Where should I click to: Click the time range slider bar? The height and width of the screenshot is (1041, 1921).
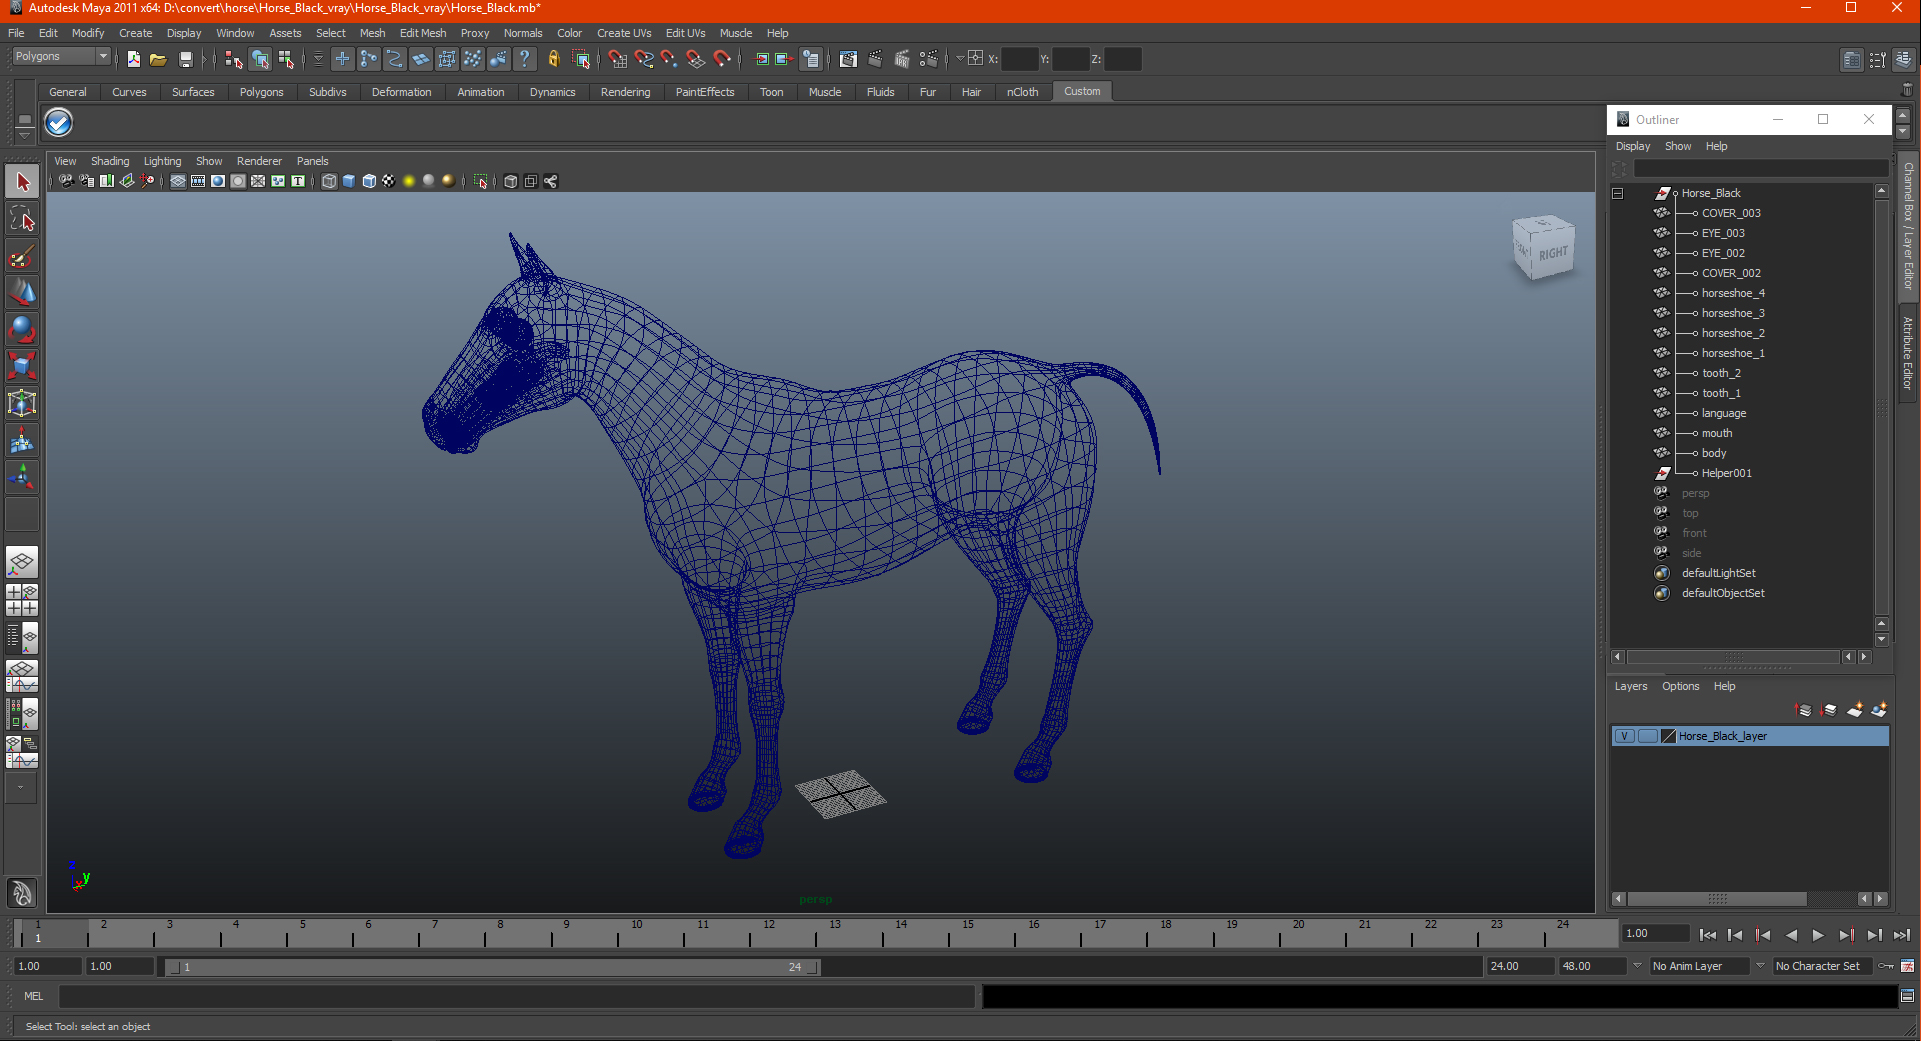[x=493, y=967]
